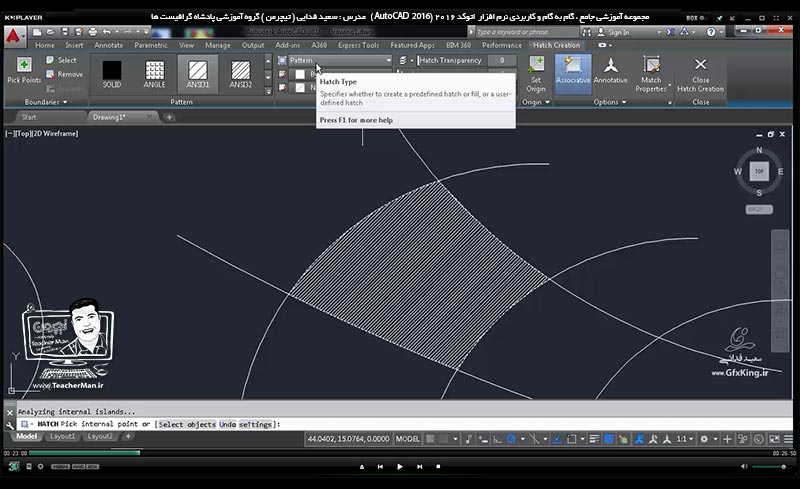This screenshot has height=489, width=800.
Task: Click the Save As quick-access icon
Action: pos(79,32)
